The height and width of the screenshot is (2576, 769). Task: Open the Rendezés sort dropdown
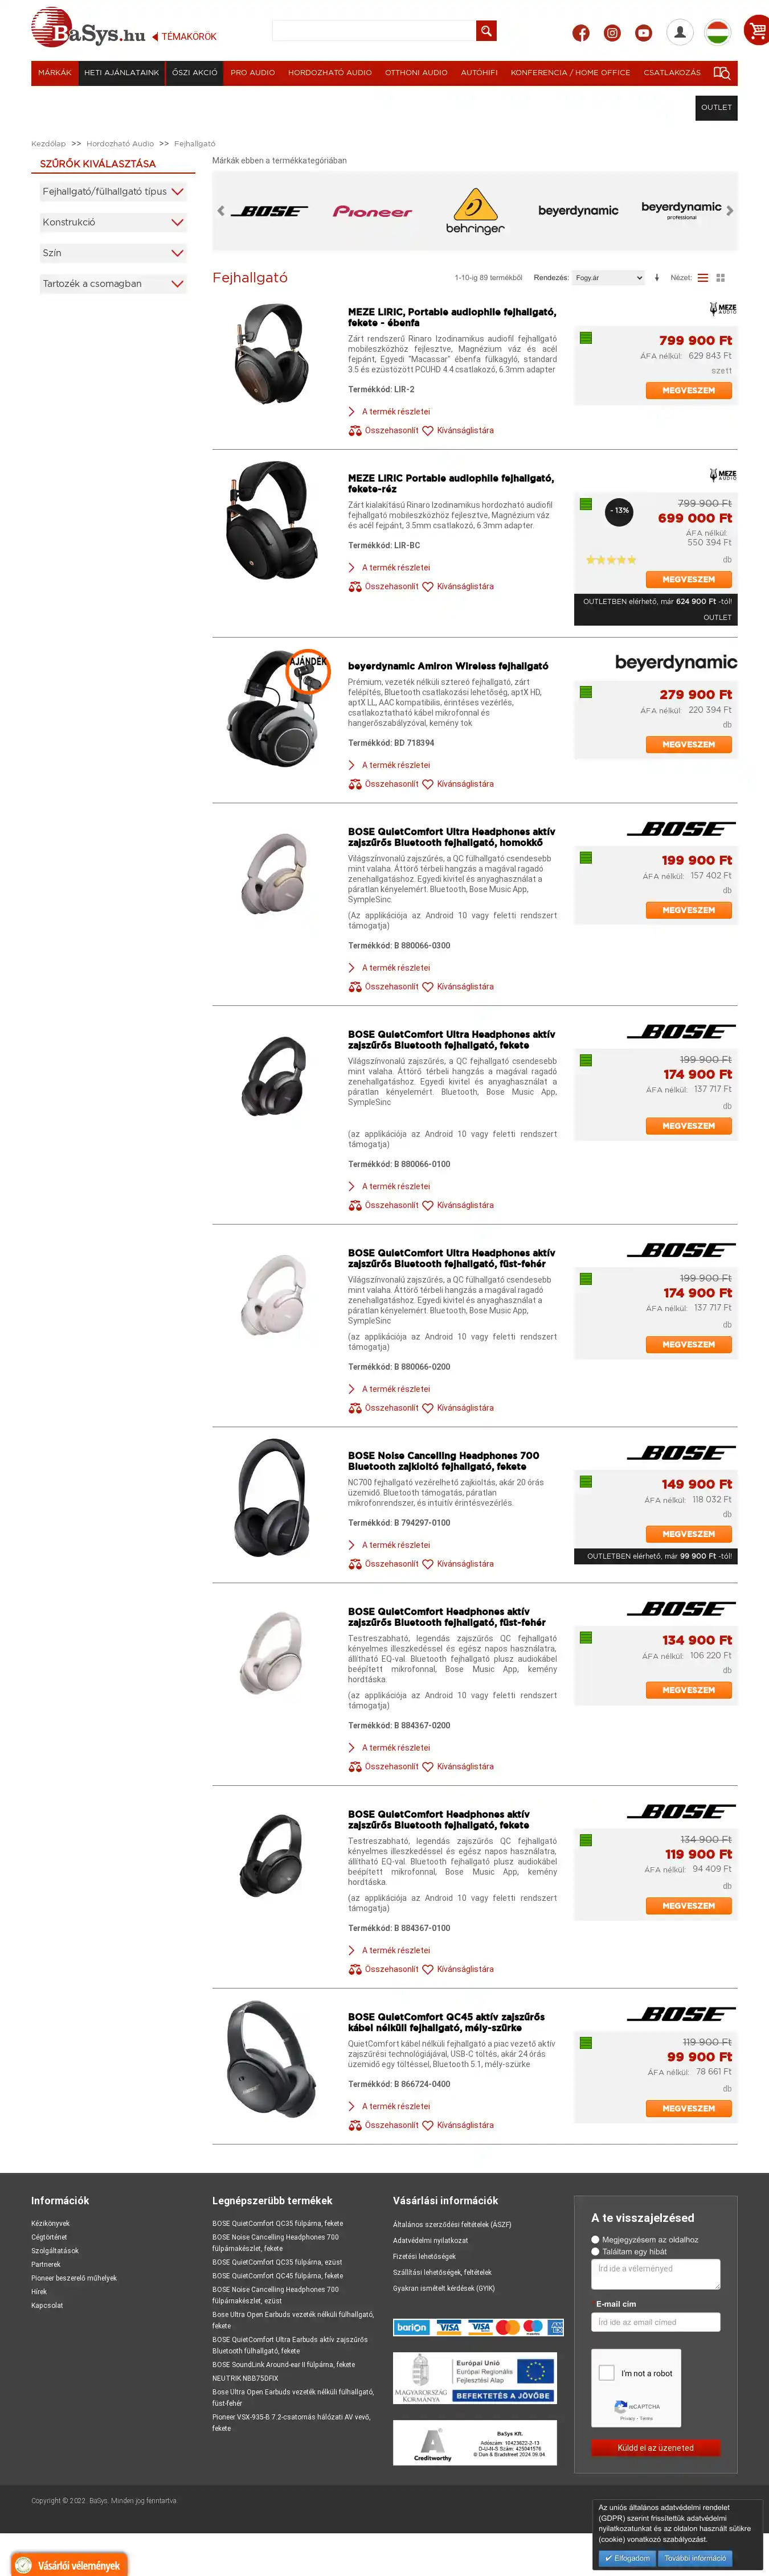(609, 278)
